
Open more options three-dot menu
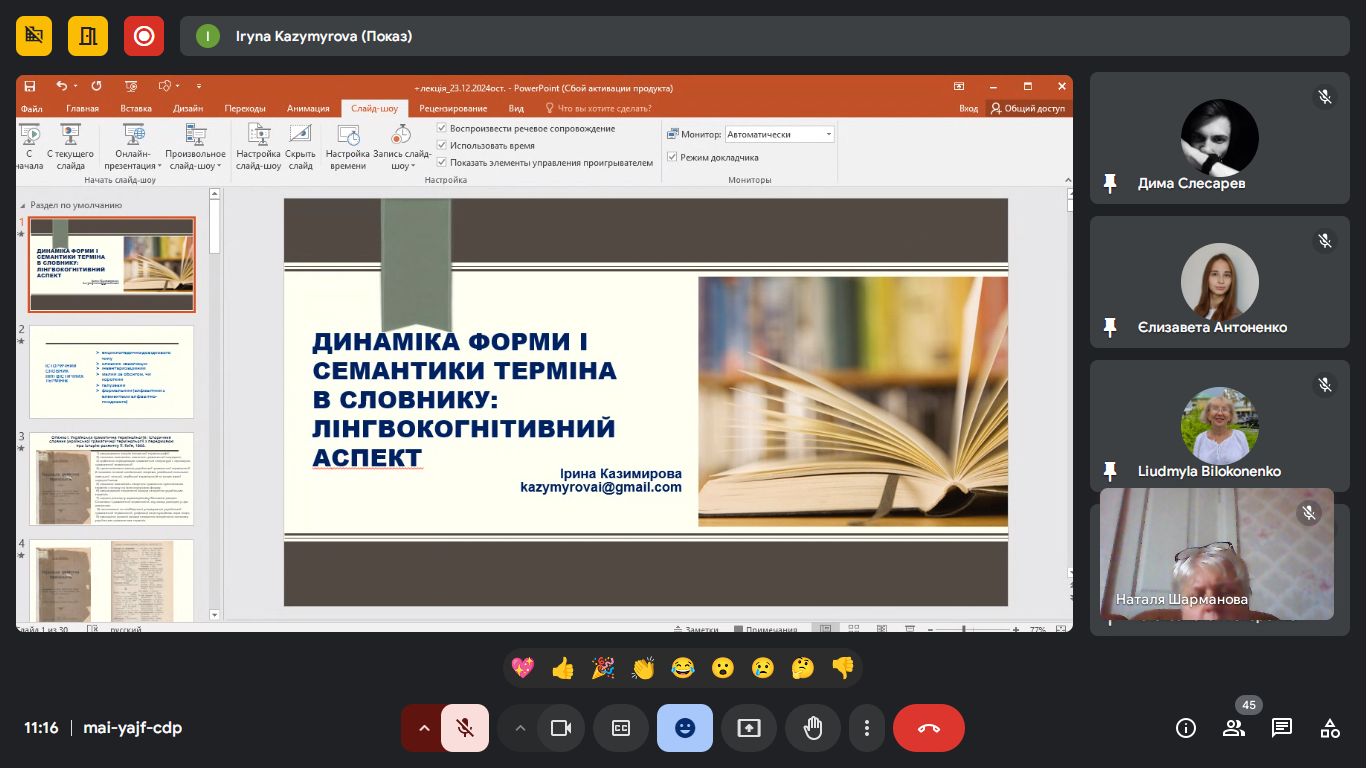point(867,728)
